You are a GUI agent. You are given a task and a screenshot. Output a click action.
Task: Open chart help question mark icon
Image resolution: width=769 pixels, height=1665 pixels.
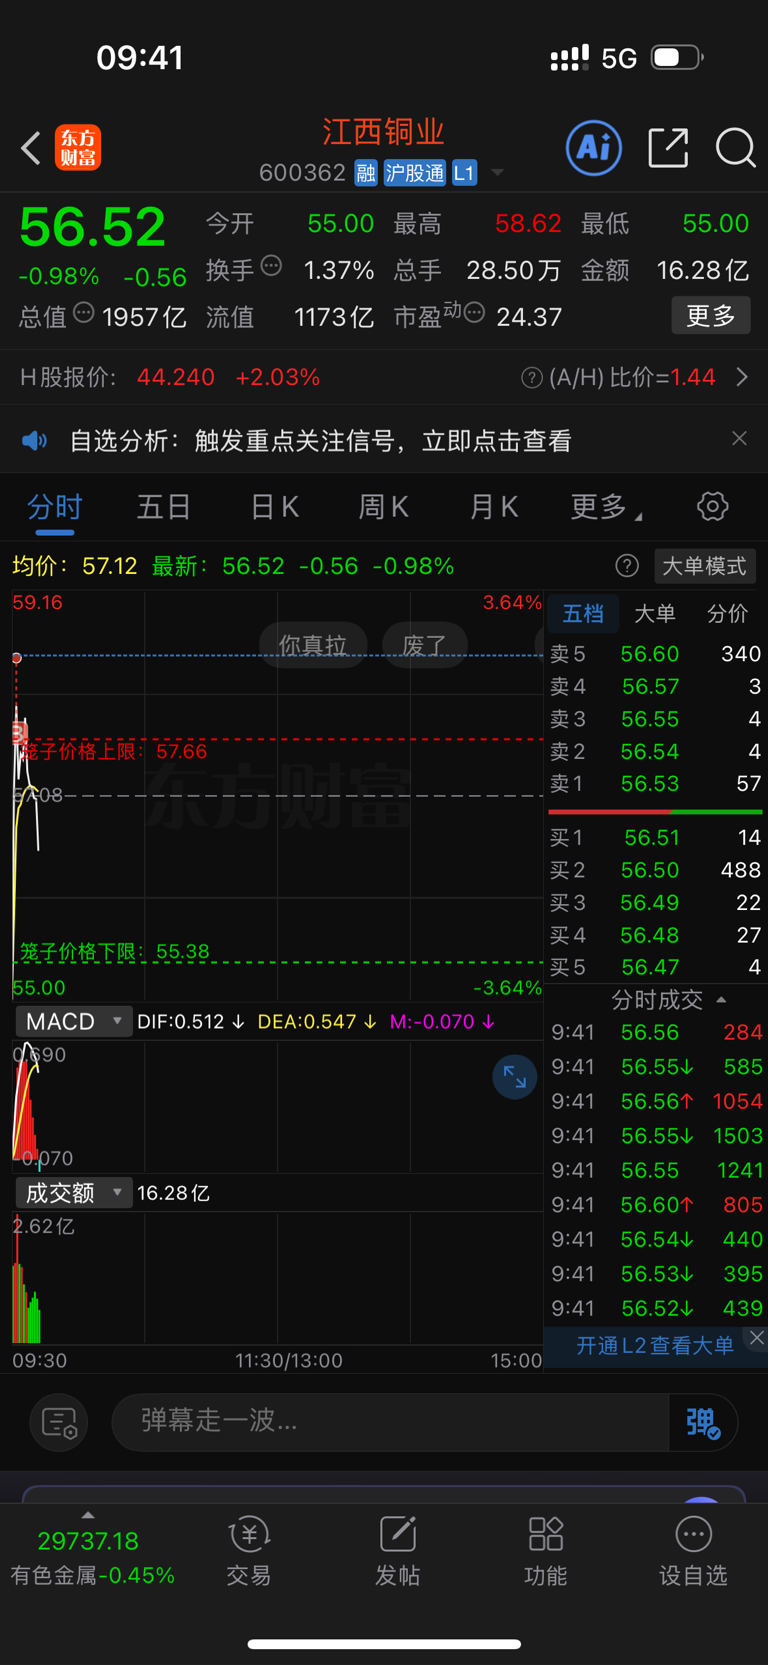pos(627,566)
